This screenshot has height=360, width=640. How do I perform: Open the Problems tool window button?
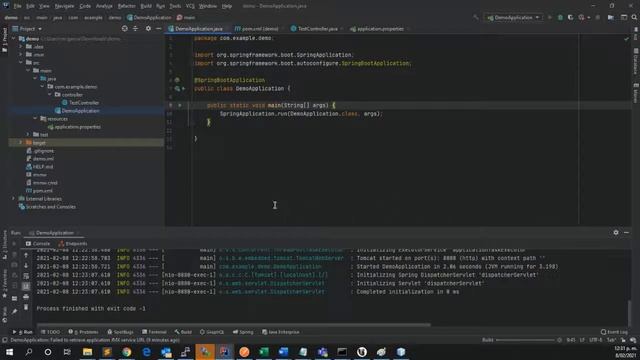tap(83, 332)
